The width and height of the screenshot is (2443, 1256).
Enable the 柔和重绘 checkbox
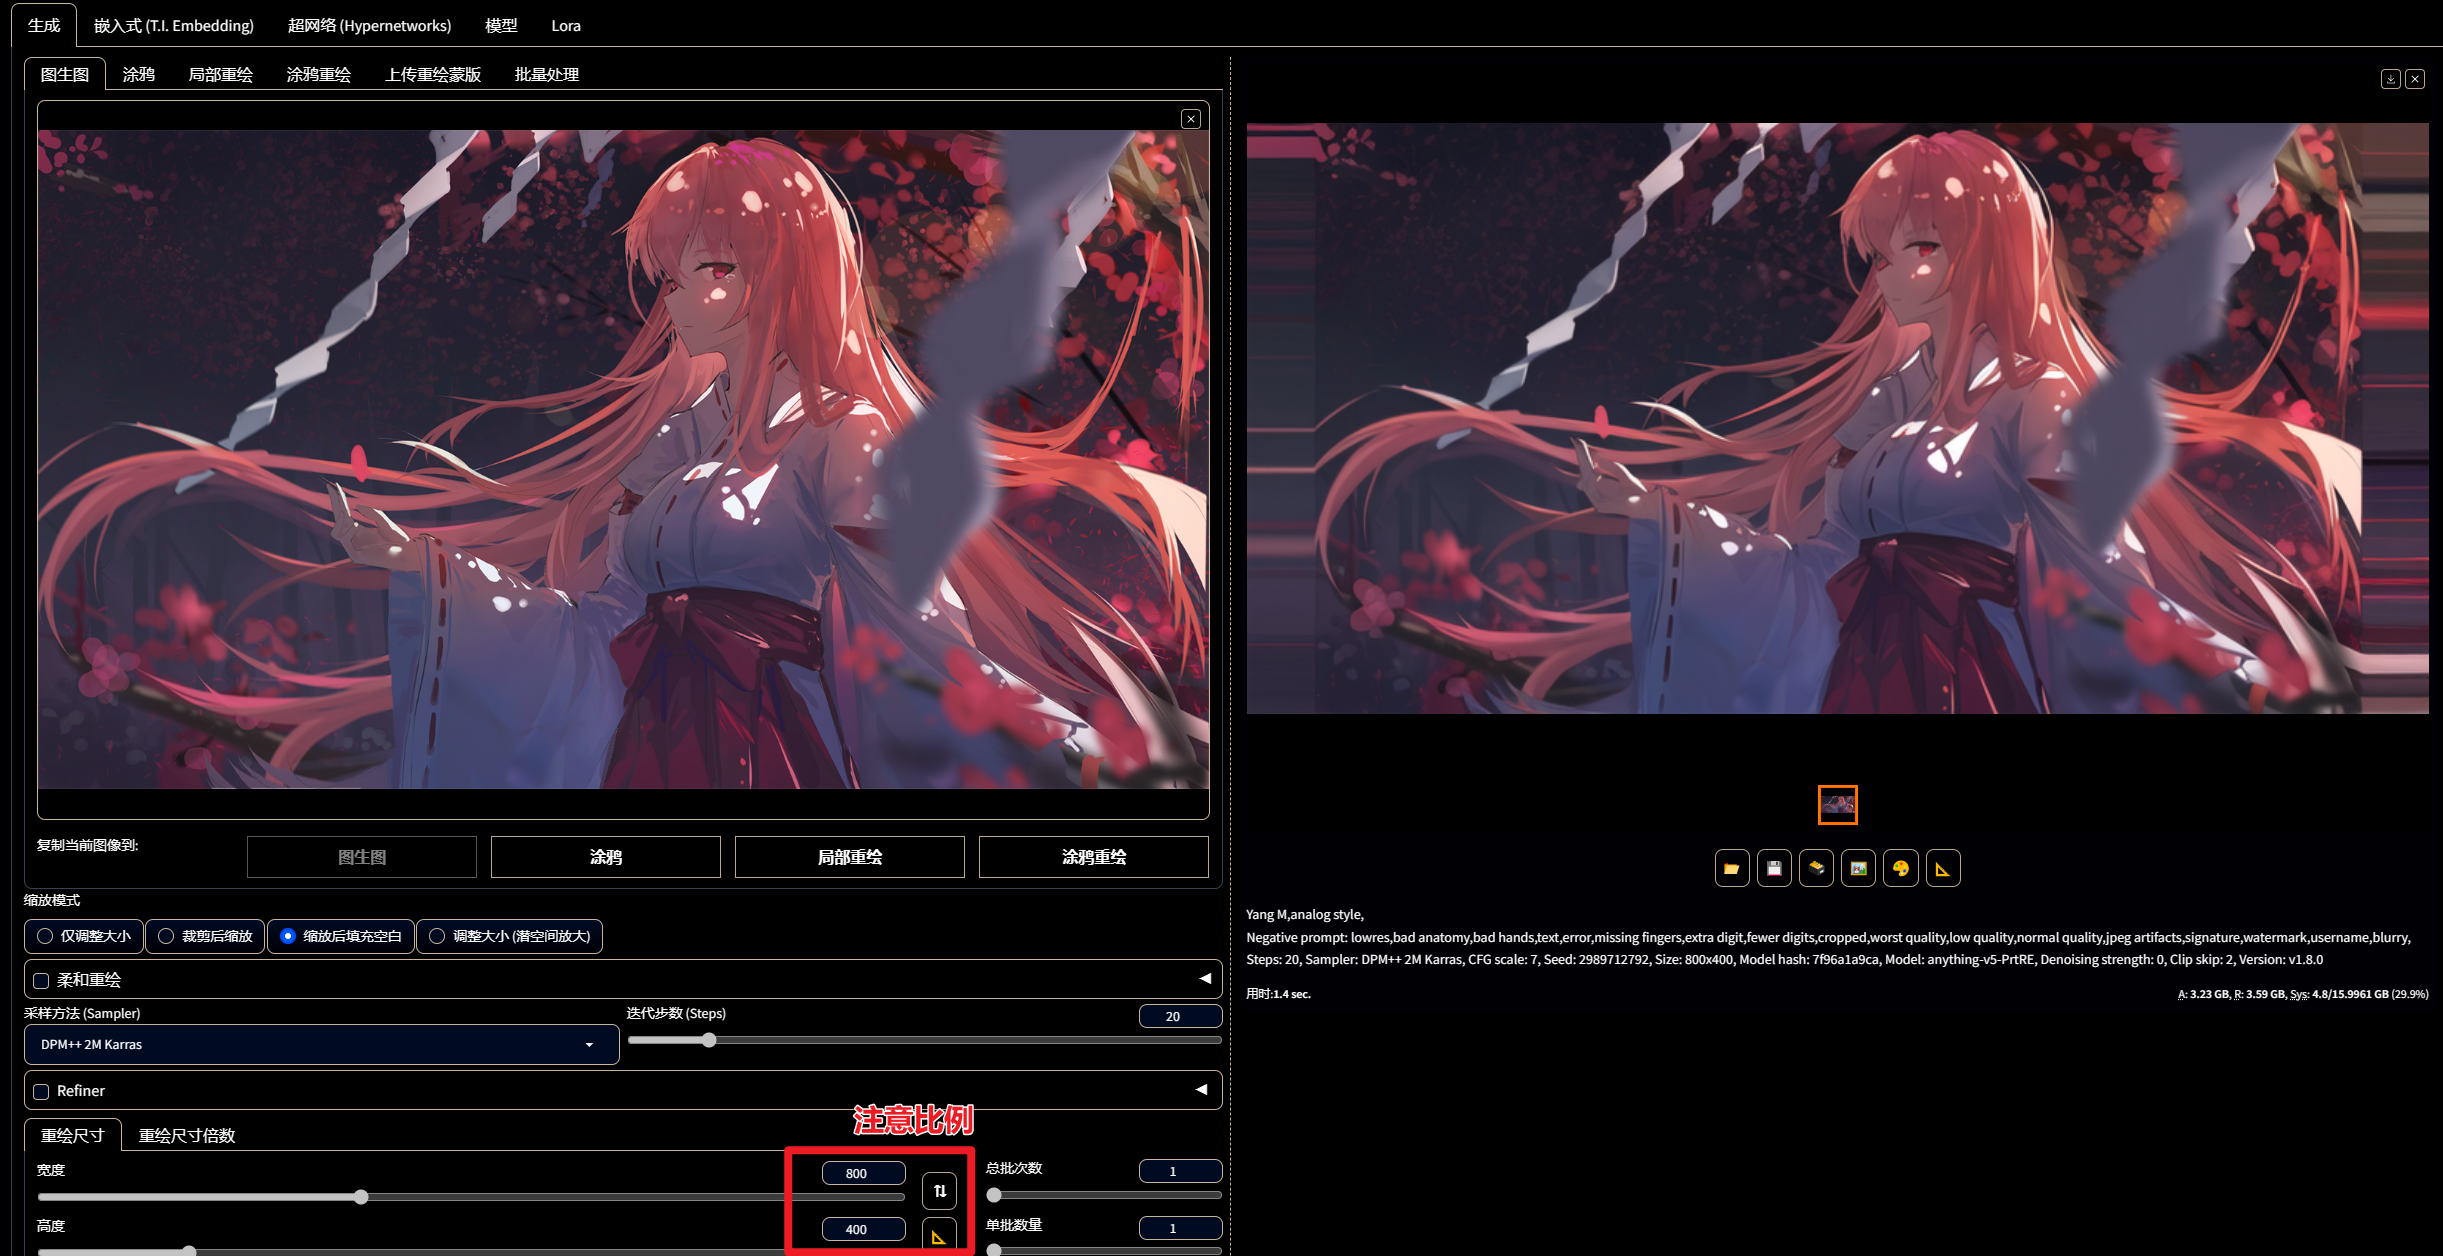pyautogui.click(x=42, y=981)
